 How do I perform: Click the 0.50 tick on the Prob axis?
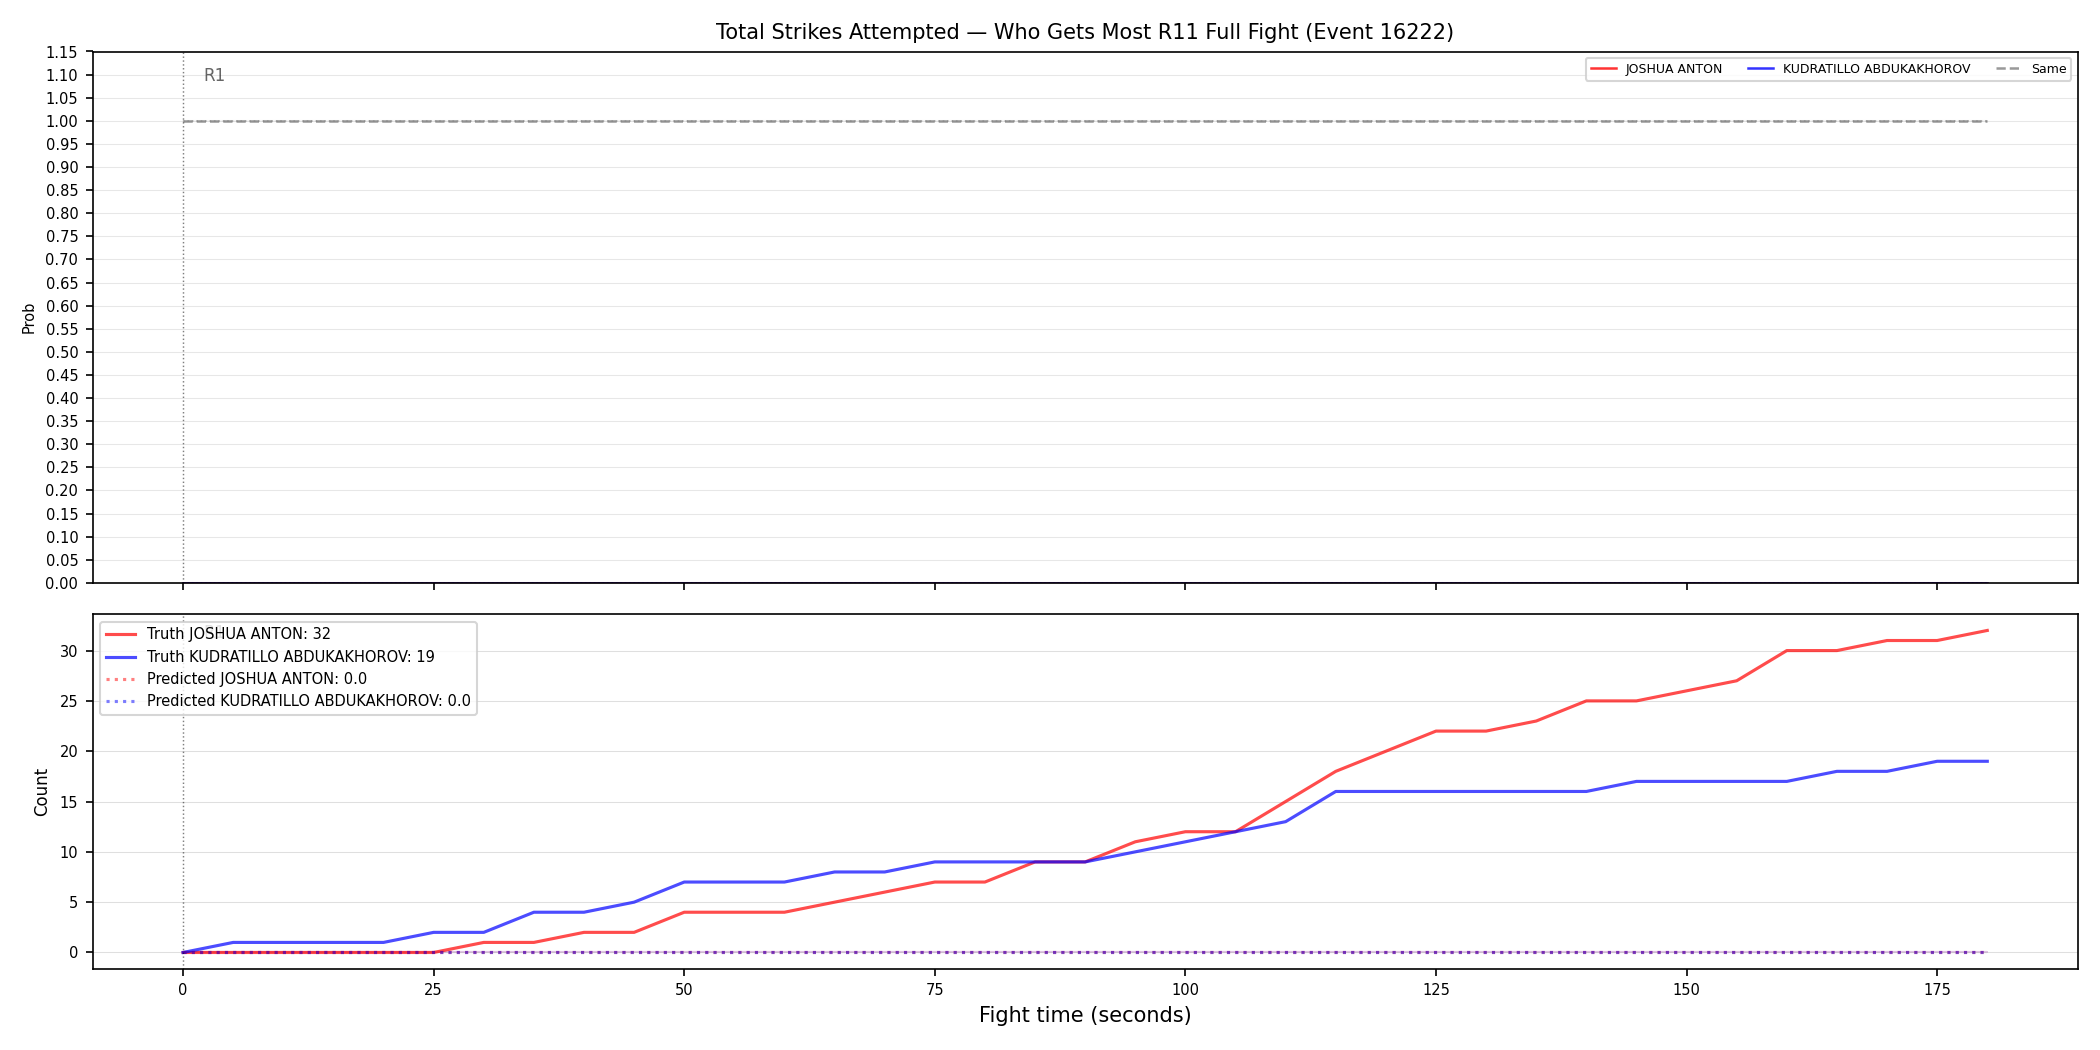[62, 352]
